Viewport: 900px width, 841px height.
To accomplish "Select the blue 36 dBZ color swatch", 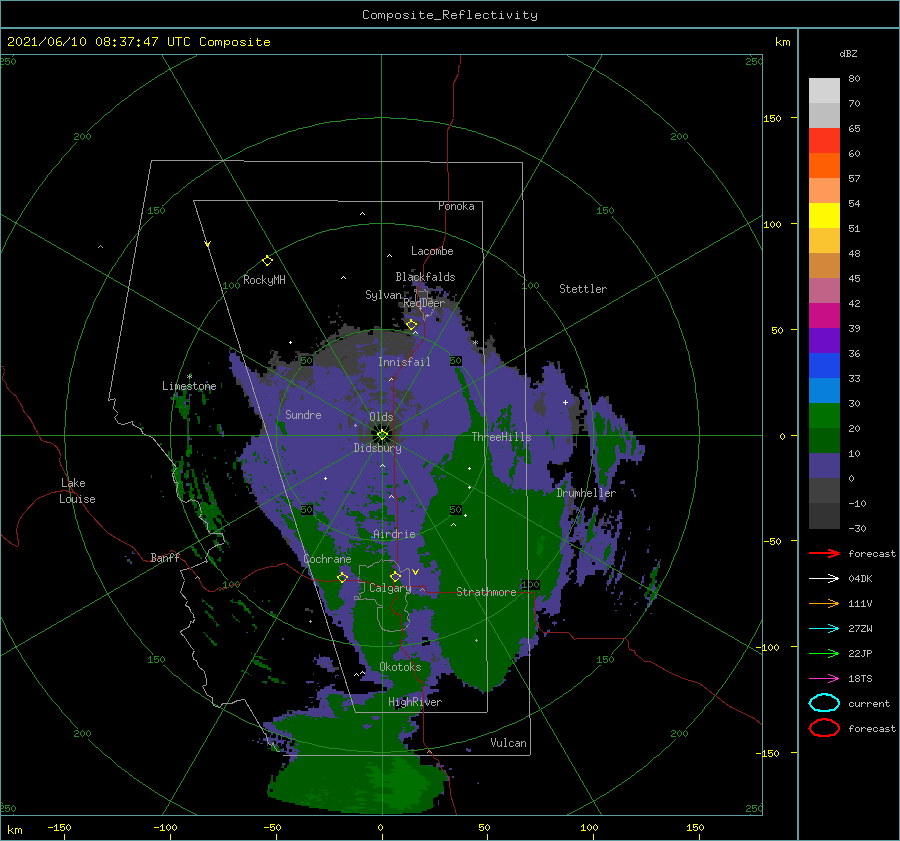I will tap(824, 365).
